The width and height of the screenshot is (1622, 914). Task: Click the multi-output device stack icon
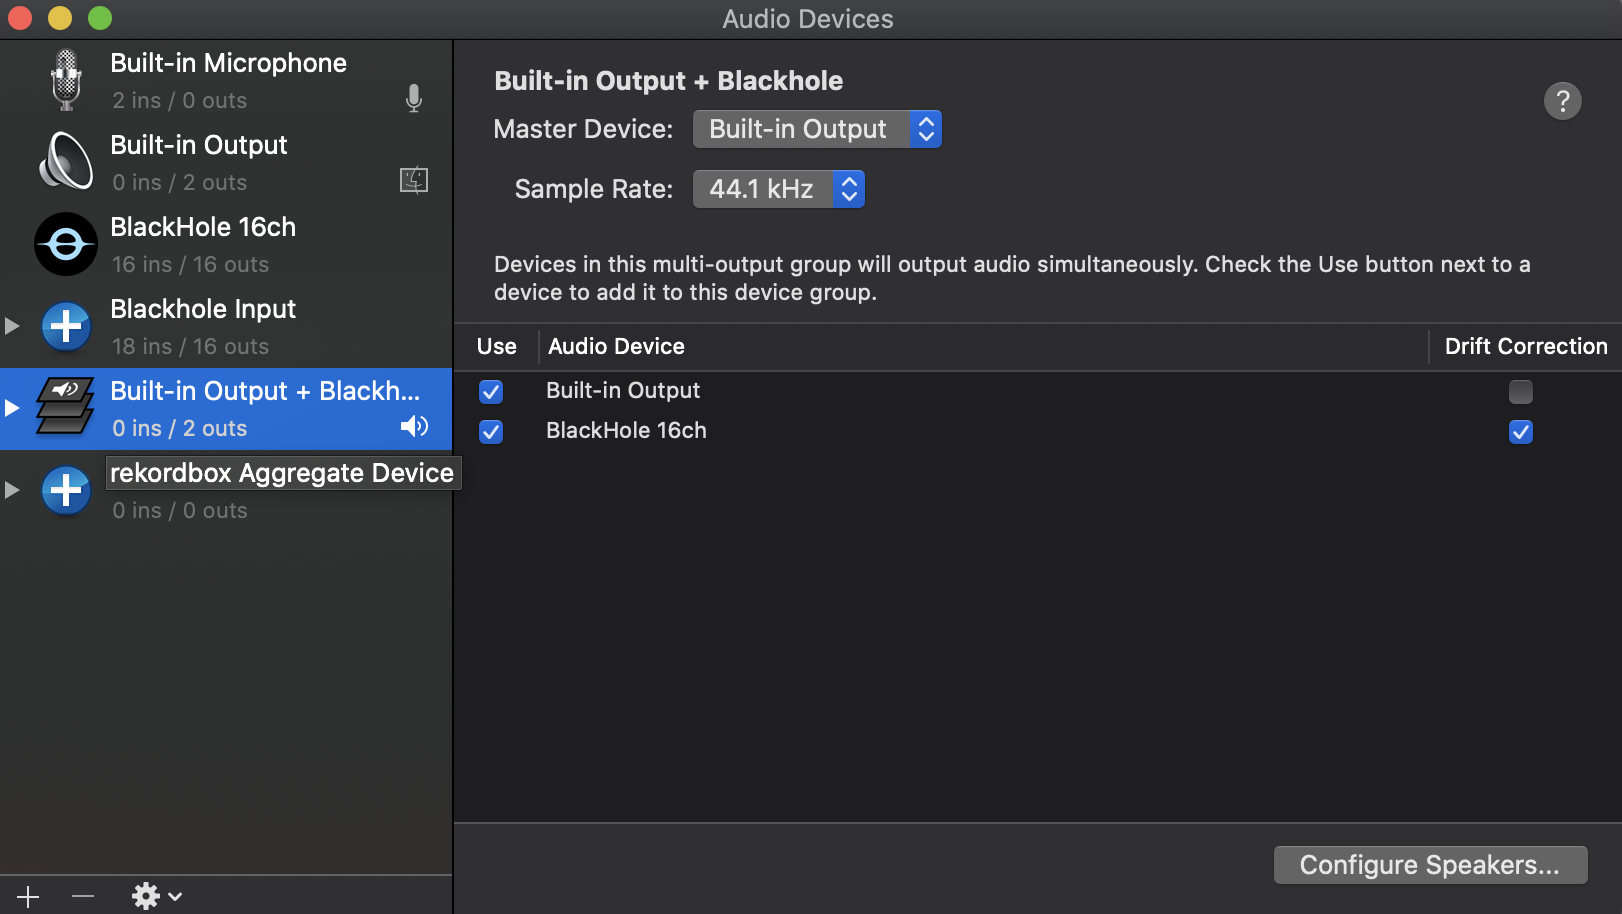66,406
